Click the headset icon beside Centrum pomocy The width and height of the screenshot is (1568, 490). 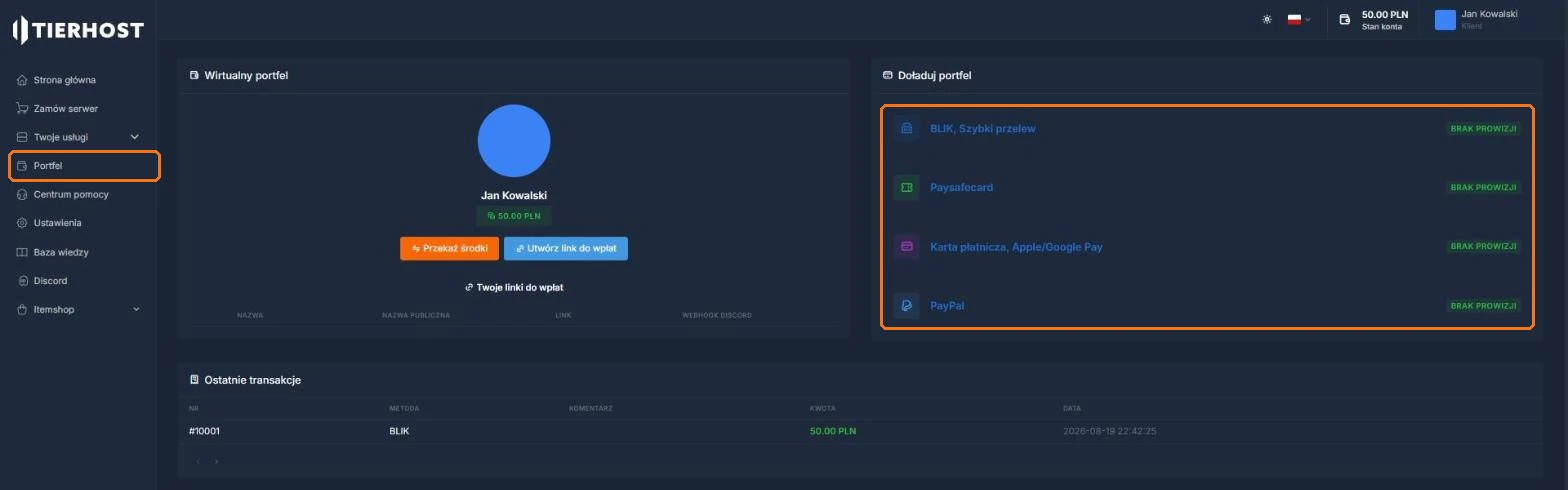[22, 194]
